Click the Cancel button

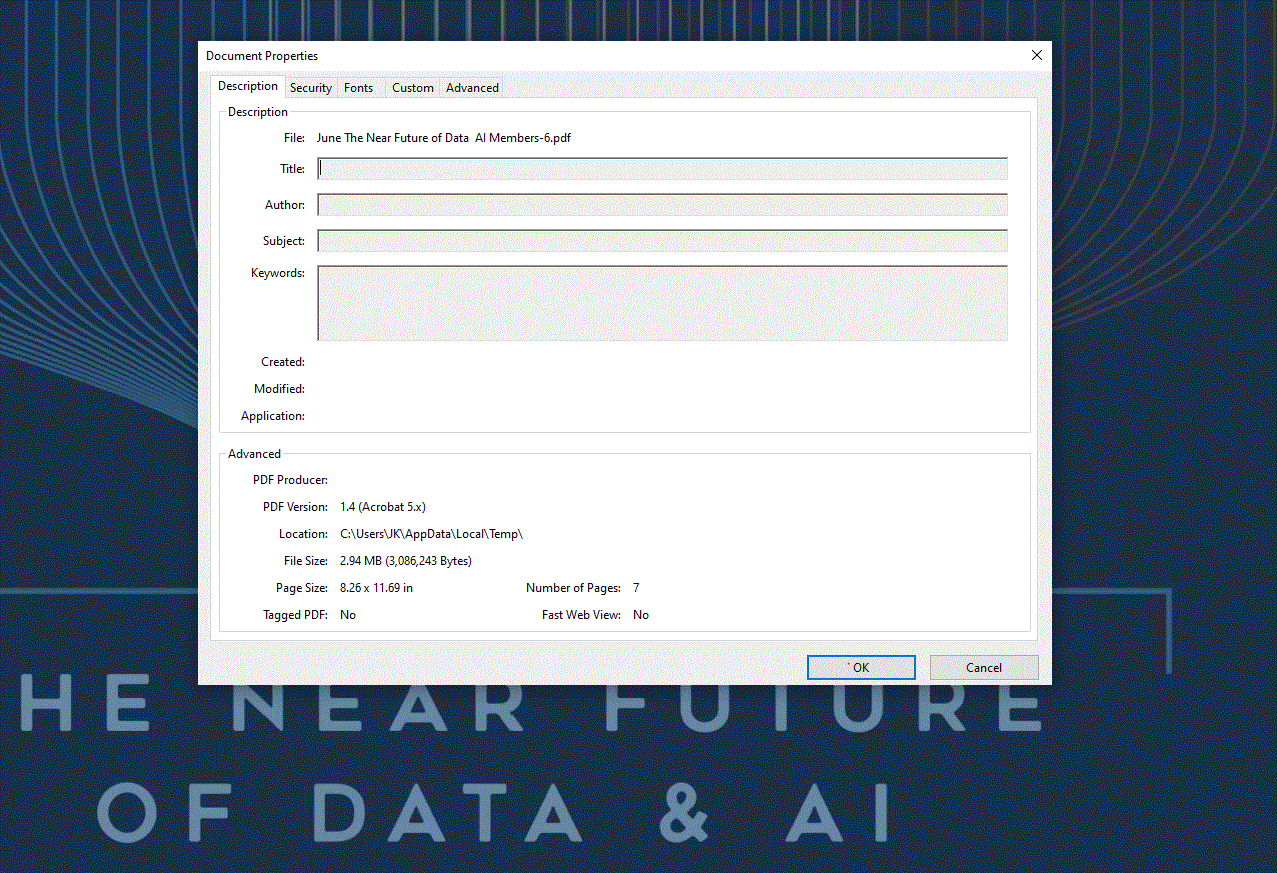pyautogui.click(x=984, y=668)
